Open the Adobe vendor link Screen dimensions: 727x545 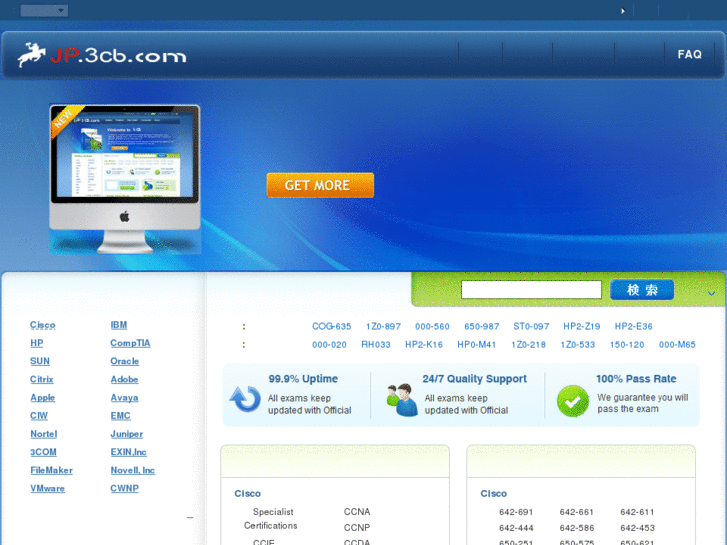[x=124, y=379]
